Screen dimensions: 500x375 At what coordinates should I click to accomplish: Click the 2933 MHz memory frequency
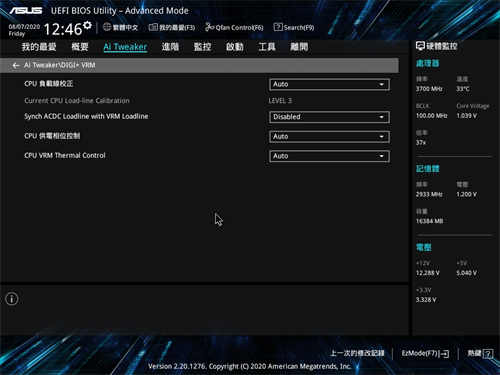point(429,194)
